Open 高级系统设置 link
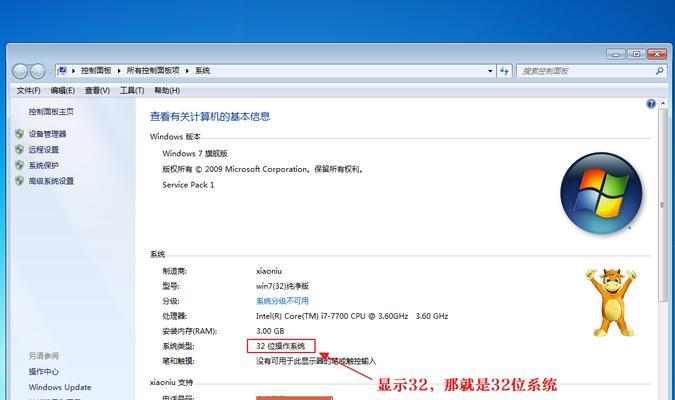This screenshot has height=400, width=675. 51,181
